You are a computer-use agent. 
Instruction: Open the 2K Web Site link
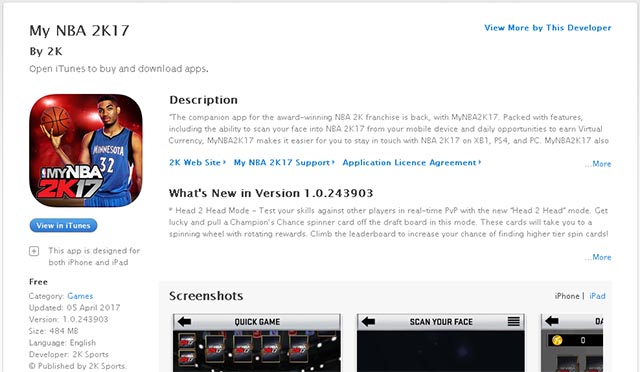tap(198, 163)
